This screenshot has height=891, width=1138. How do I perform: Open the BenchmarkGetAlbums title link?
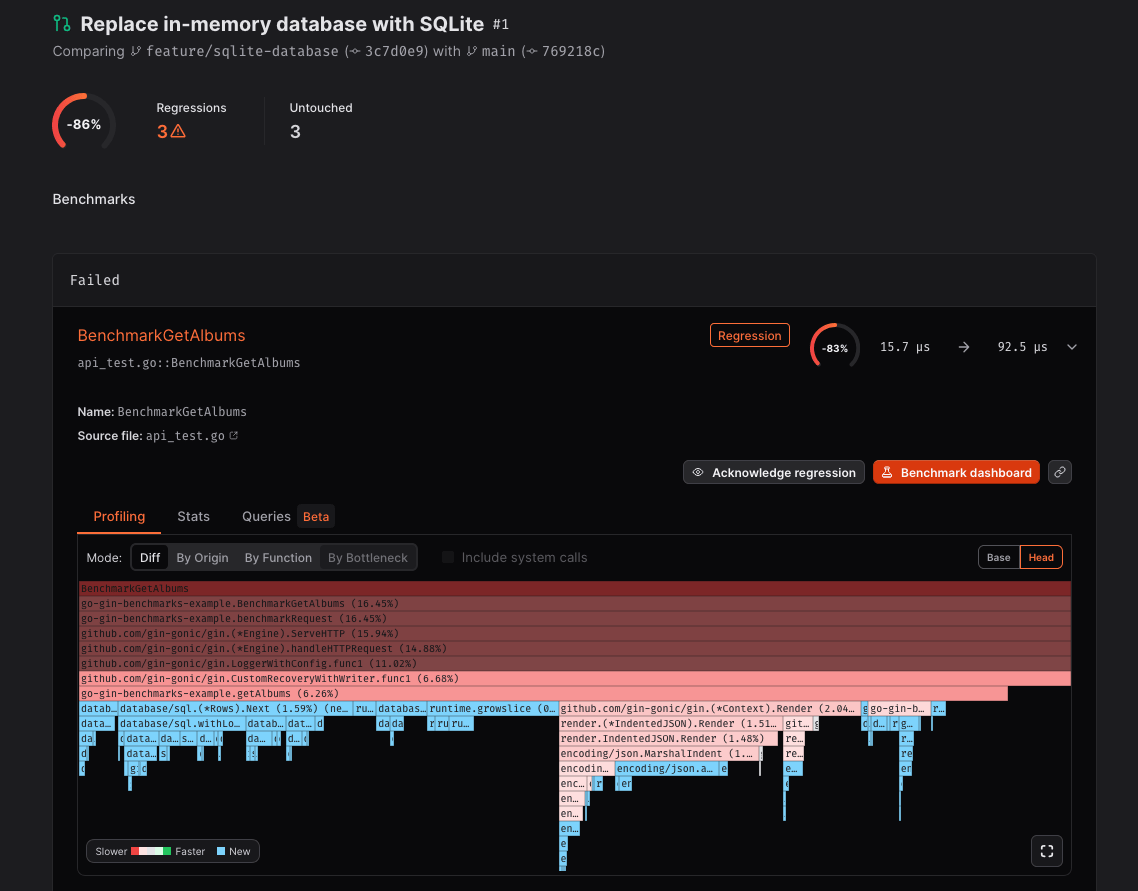click(x=161, y=335)
